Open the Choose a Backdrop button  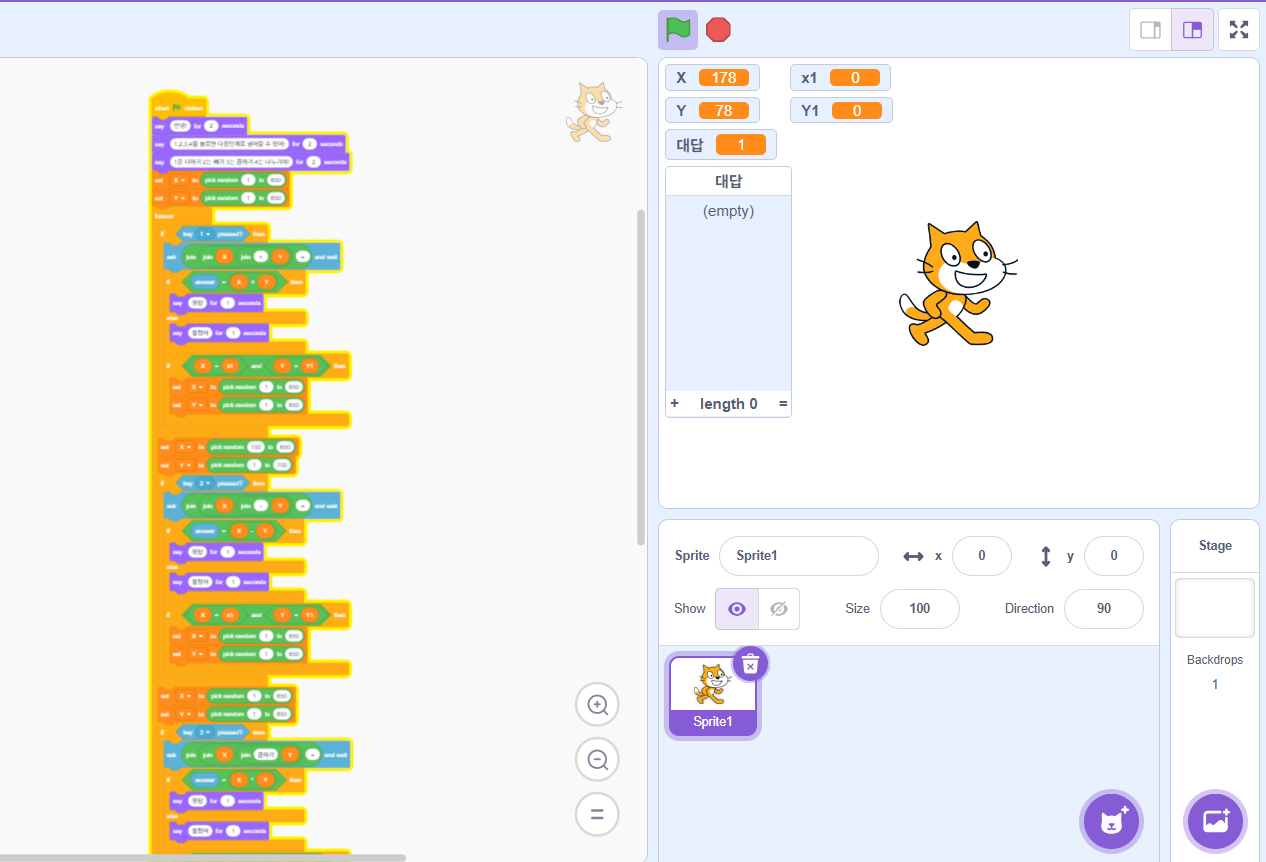[x=1215, y=821]
